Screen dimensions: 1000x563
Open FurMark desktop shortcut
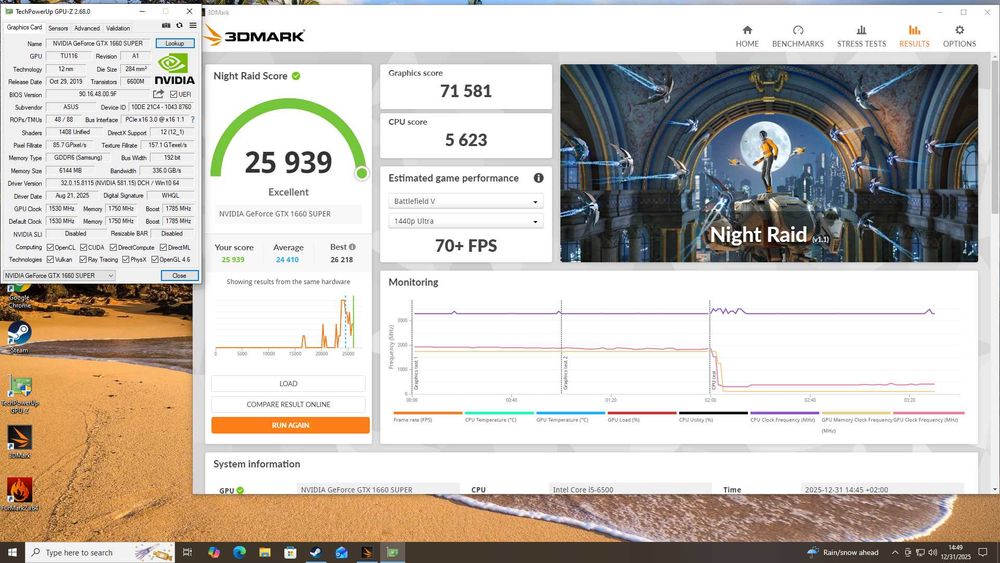point(19,494)
